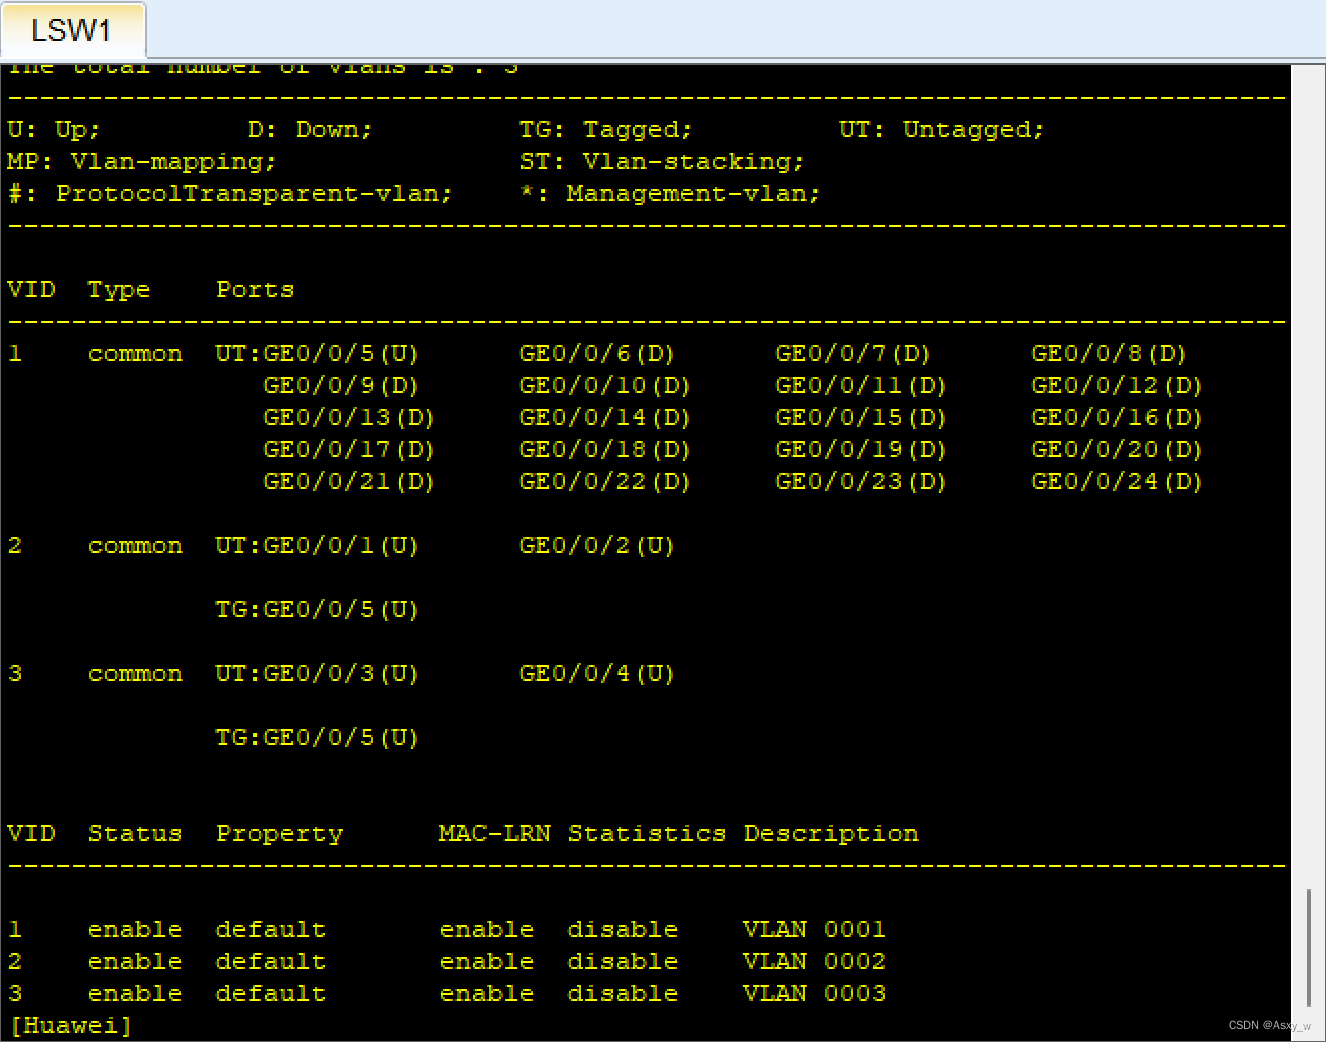The image size is (1326, 1042).
Task: Click the [Huawei] command prompt line
Action: click(x=68, y=1024)
